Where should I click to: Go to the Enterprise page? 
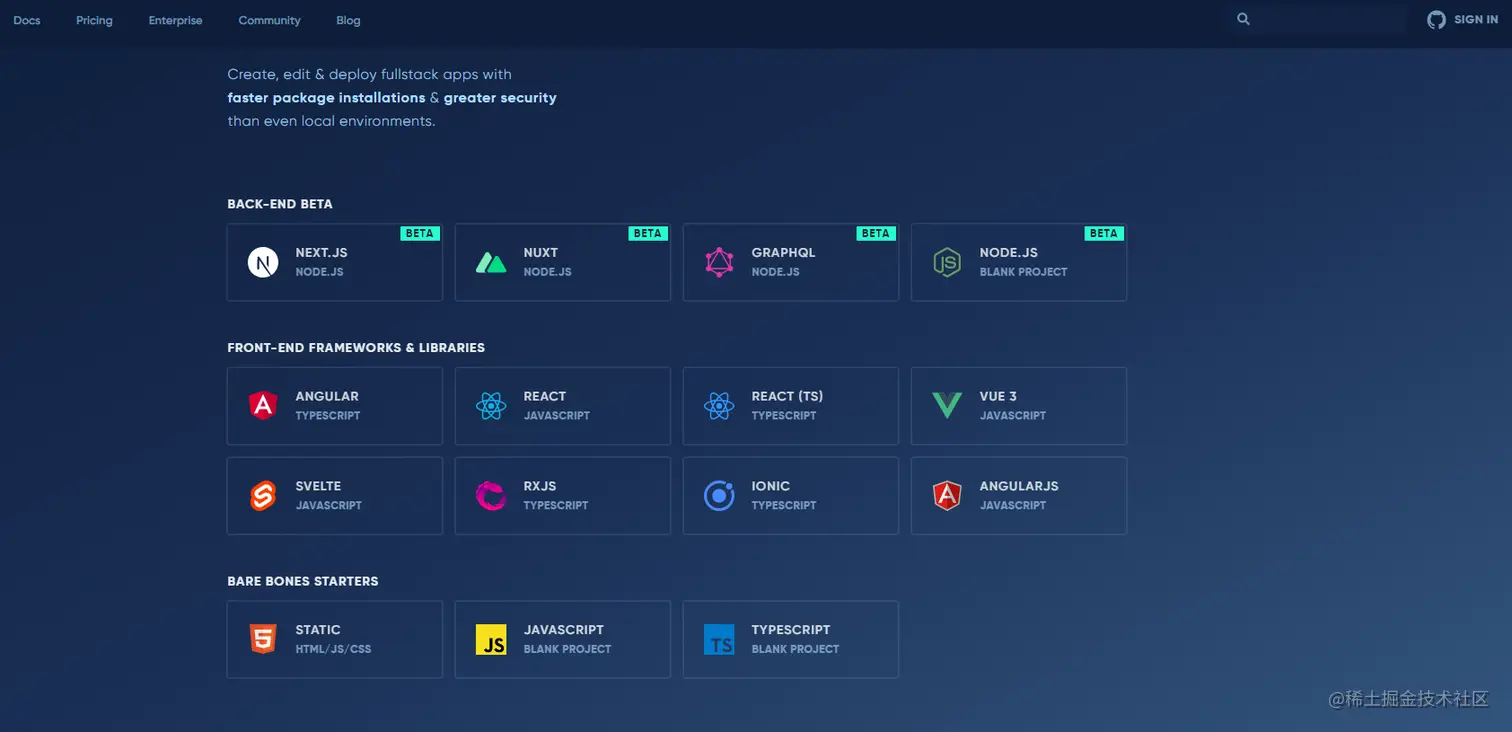pyautogui.click(x=175, y=20)
